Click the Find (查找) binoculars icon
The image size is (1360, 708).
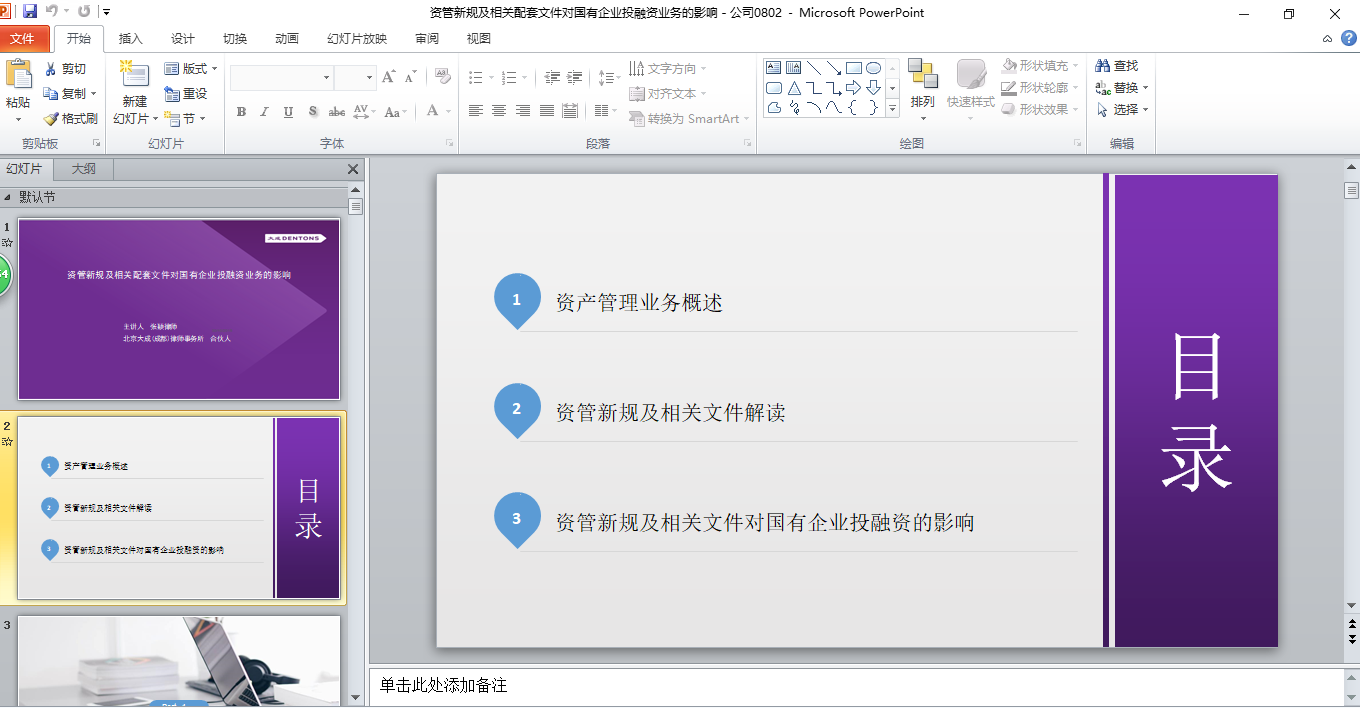[x=1103, y=66]
